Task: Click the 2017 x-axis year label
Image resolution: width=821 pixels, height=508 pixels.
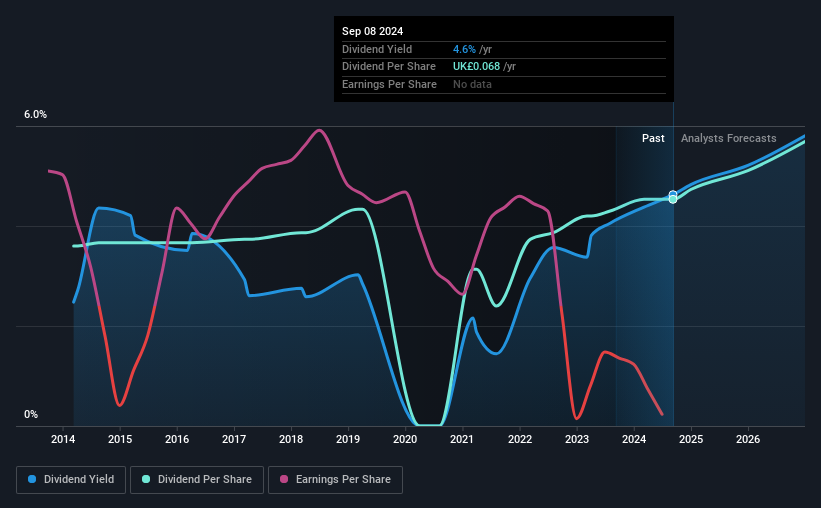Action: point(234,439)
